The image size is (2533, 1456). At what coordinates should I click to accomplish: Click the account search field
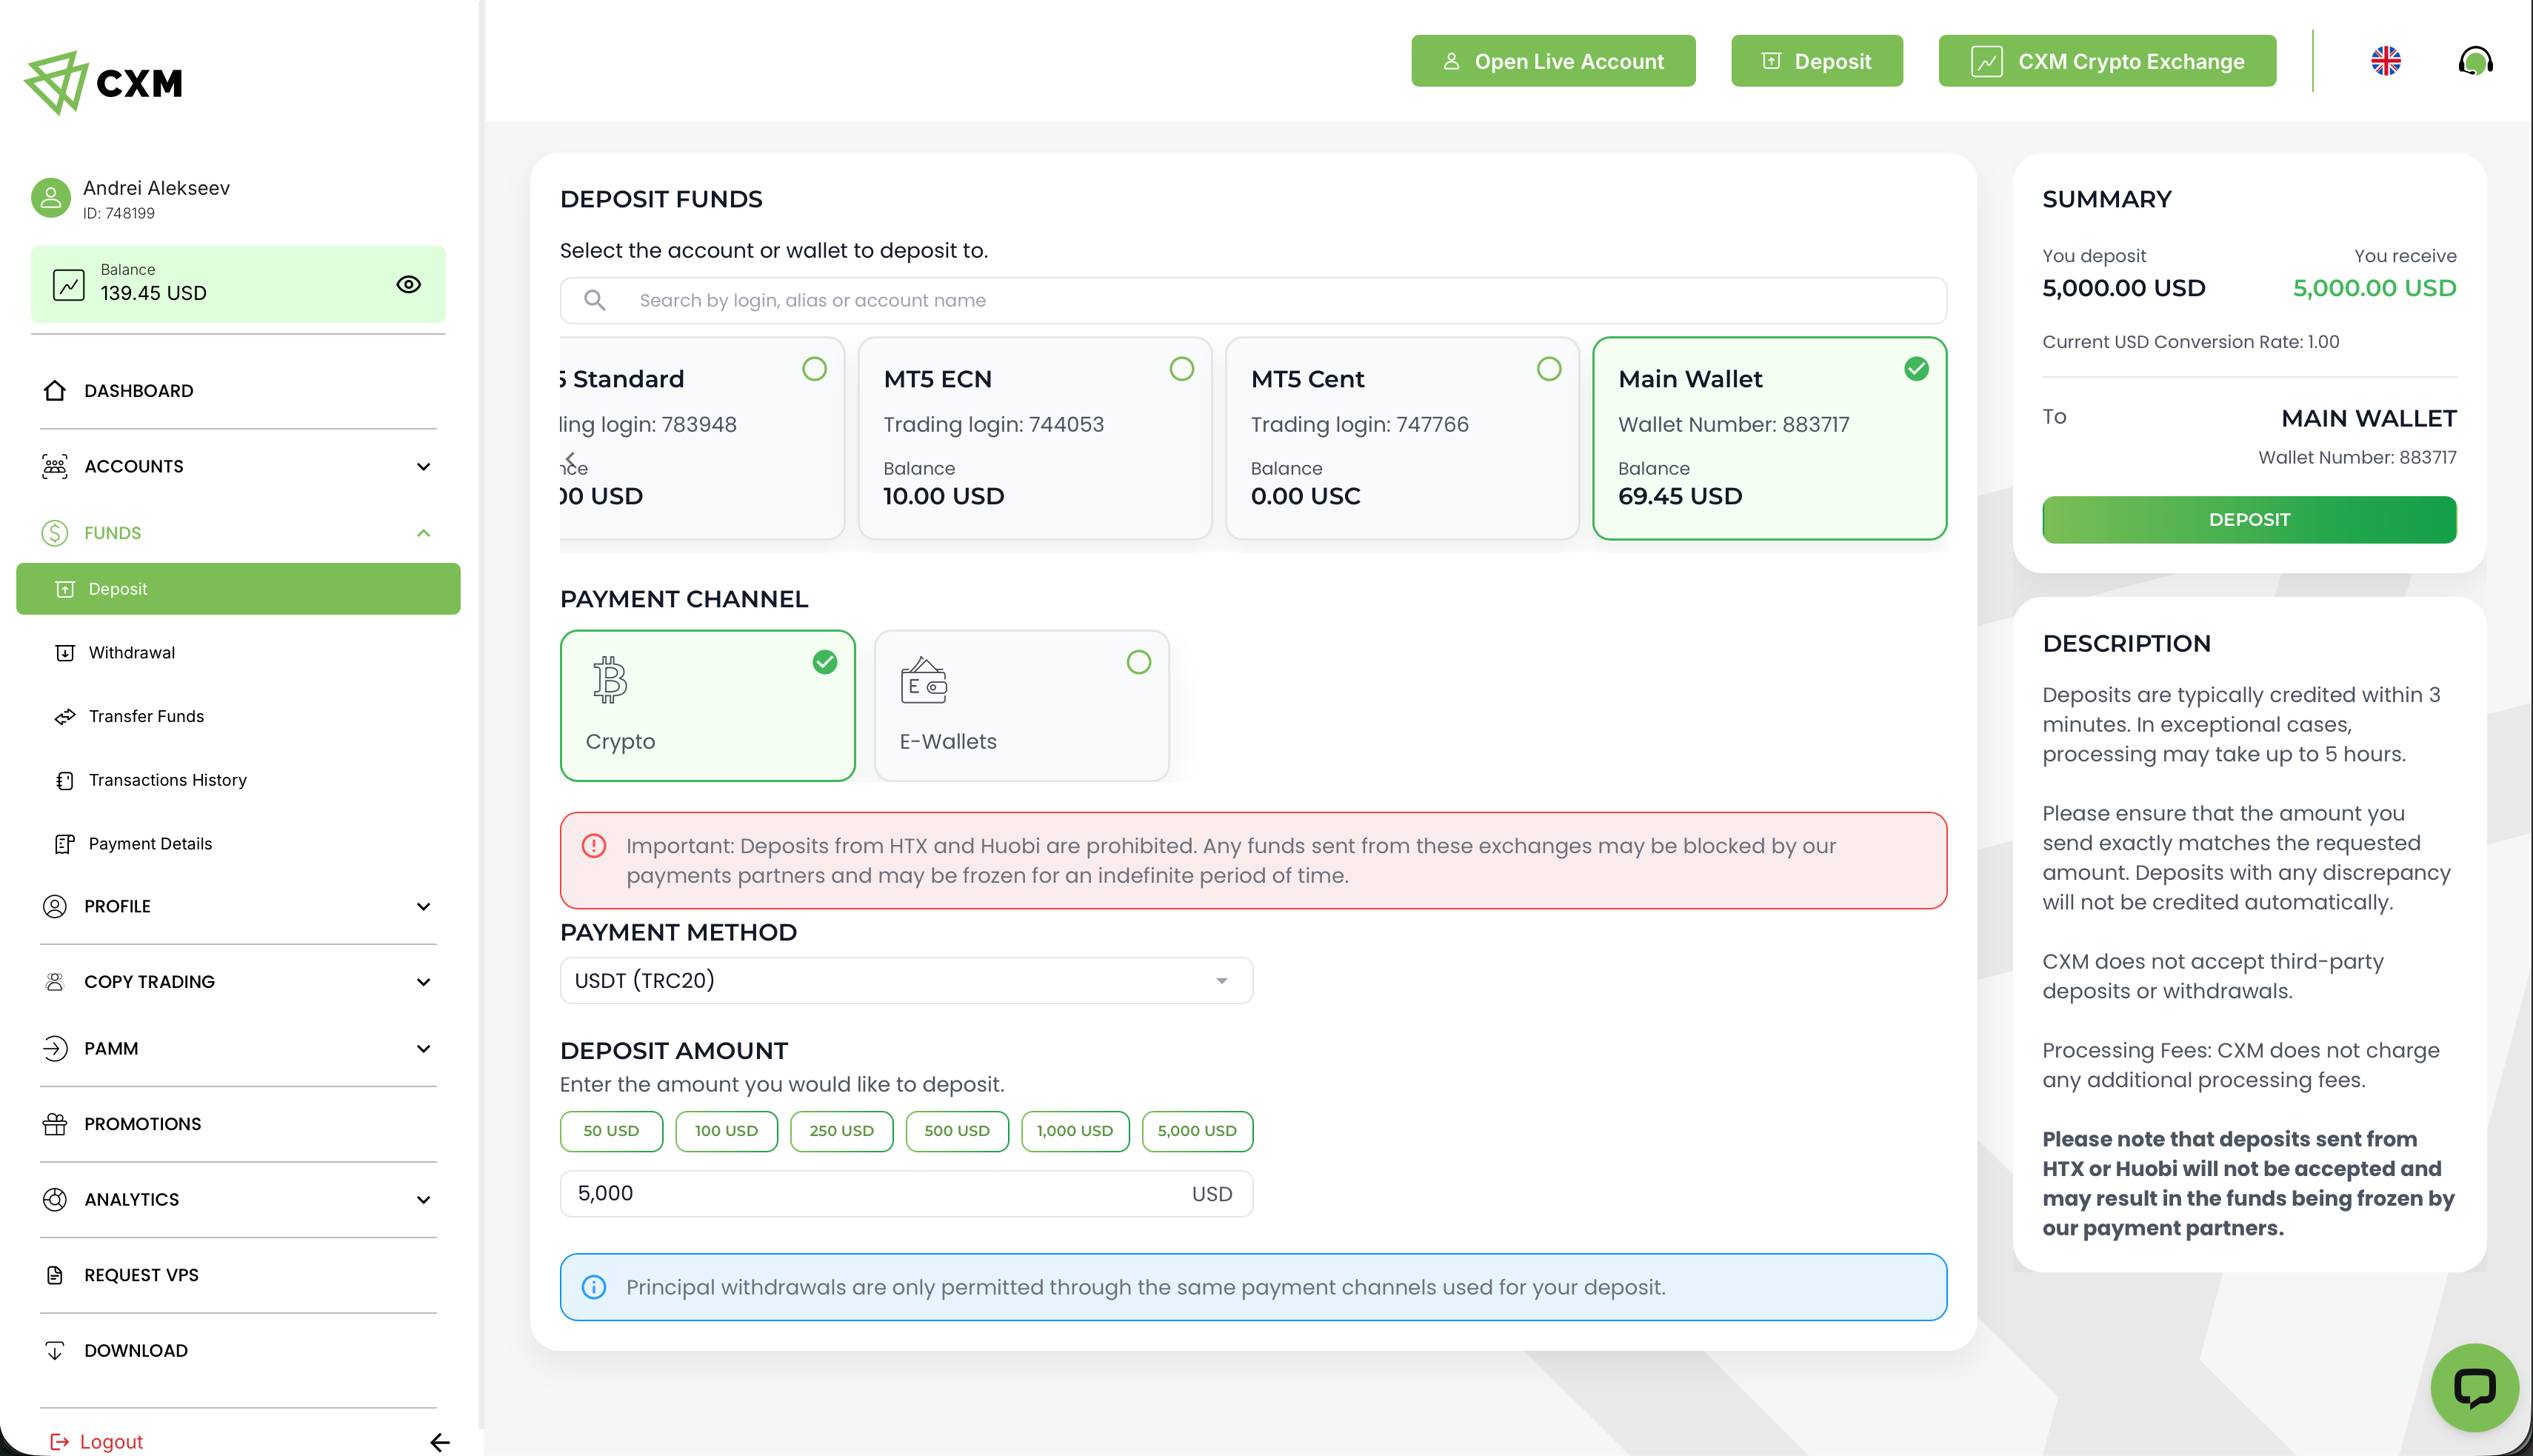click(x=1253, y=300)
